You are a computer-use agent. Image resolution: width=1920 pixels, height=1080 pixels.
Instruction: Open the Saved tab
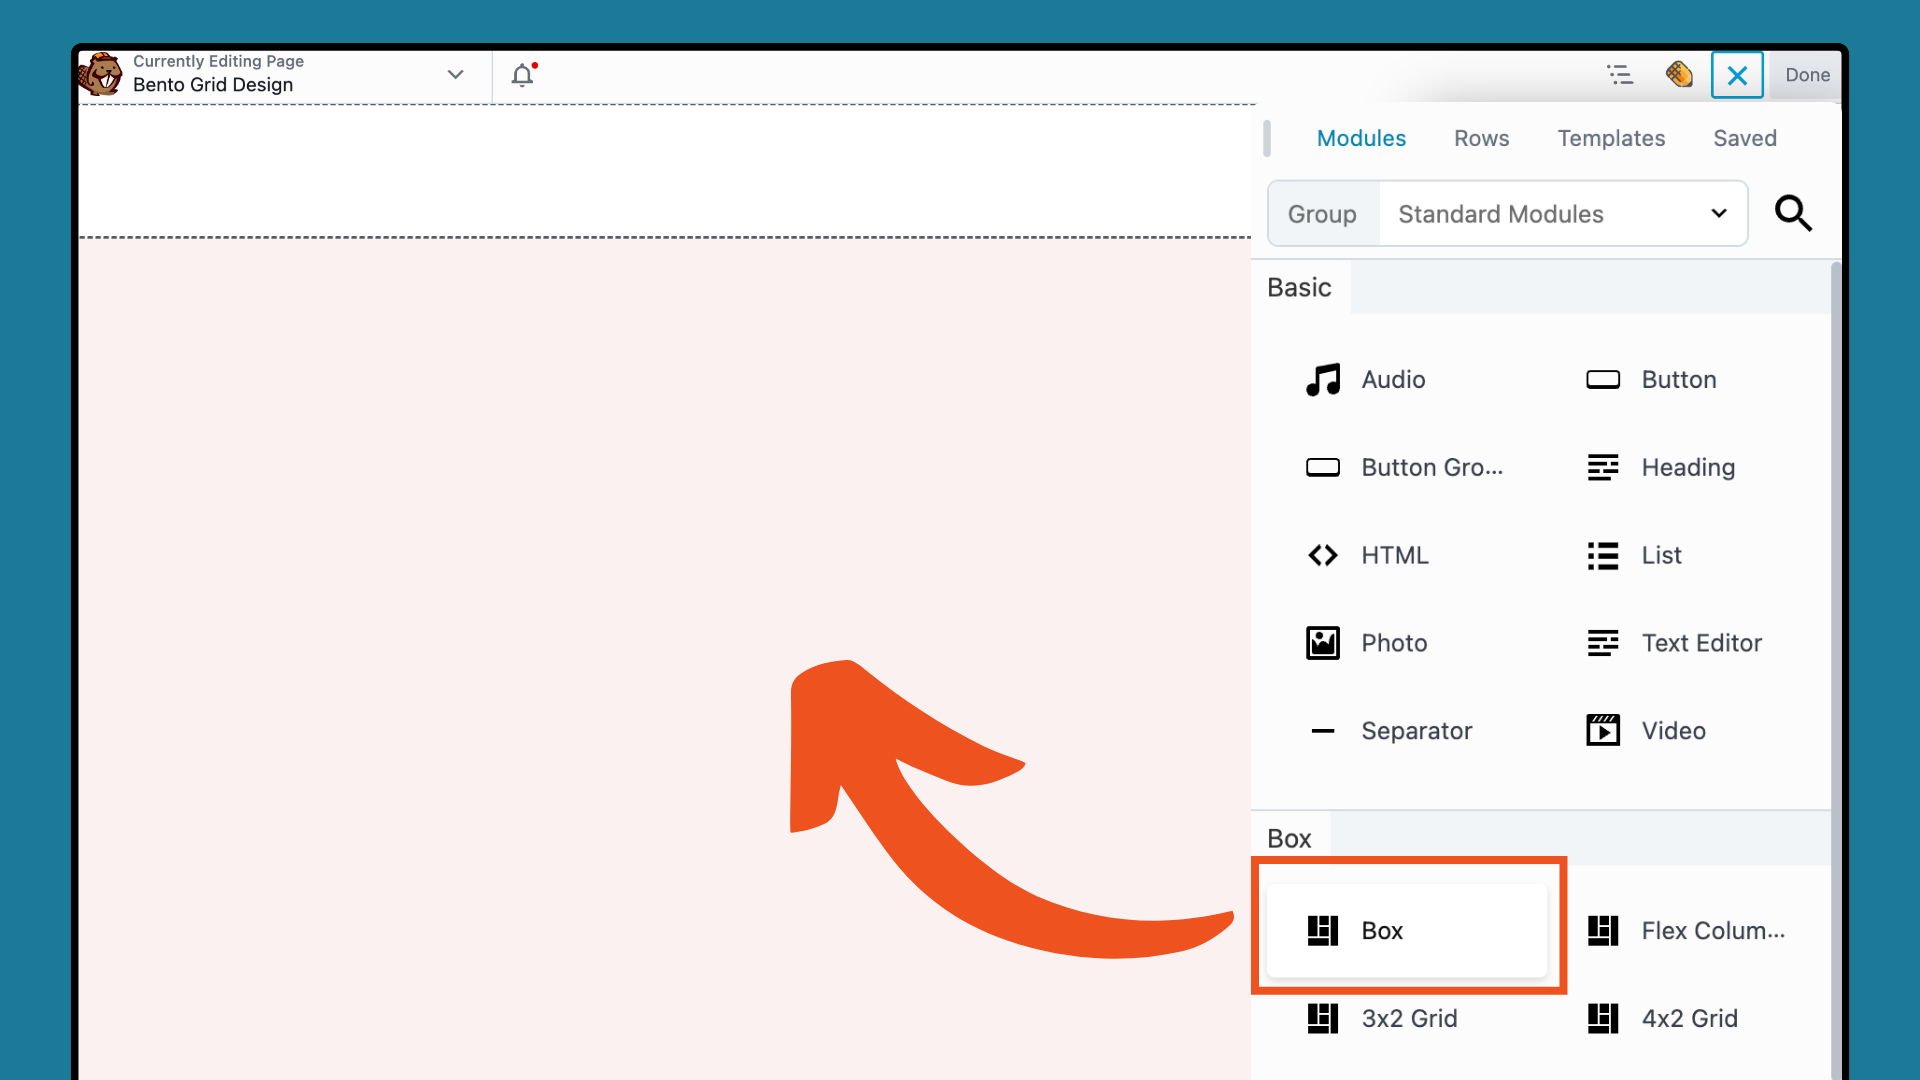(x=1744, y=138)
